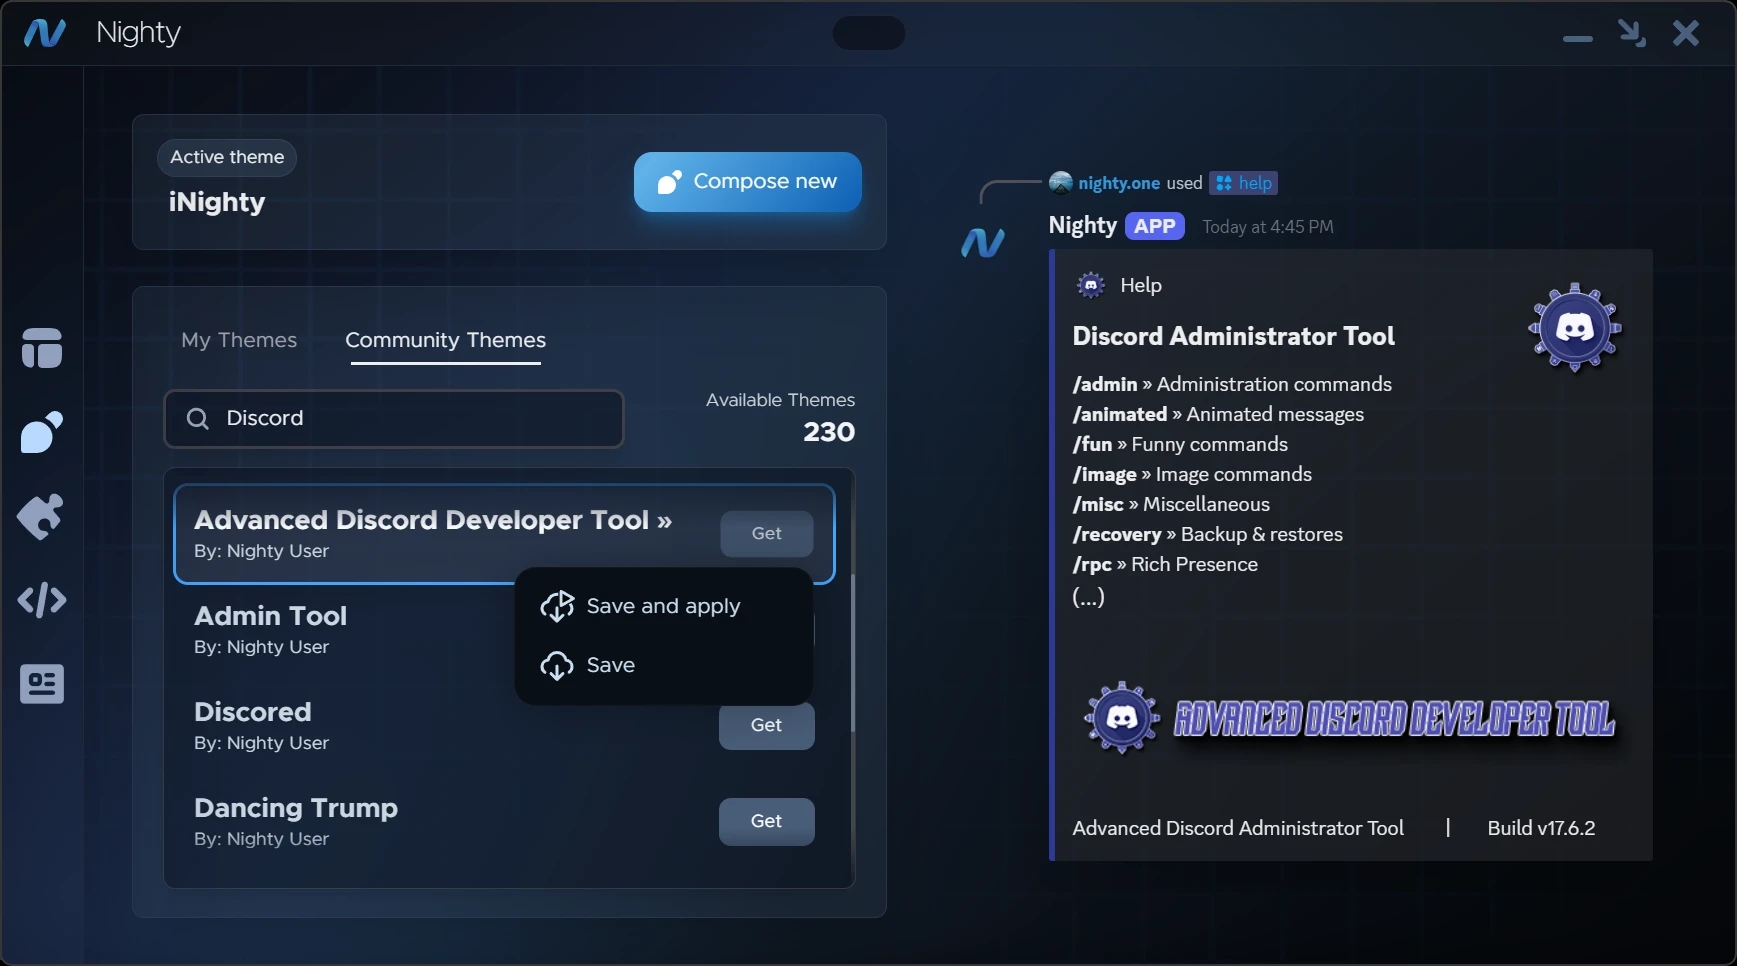Click the /animated Animated messages line
Image resolution: width=1737 pixels, height=966 pixels.
1218,414
